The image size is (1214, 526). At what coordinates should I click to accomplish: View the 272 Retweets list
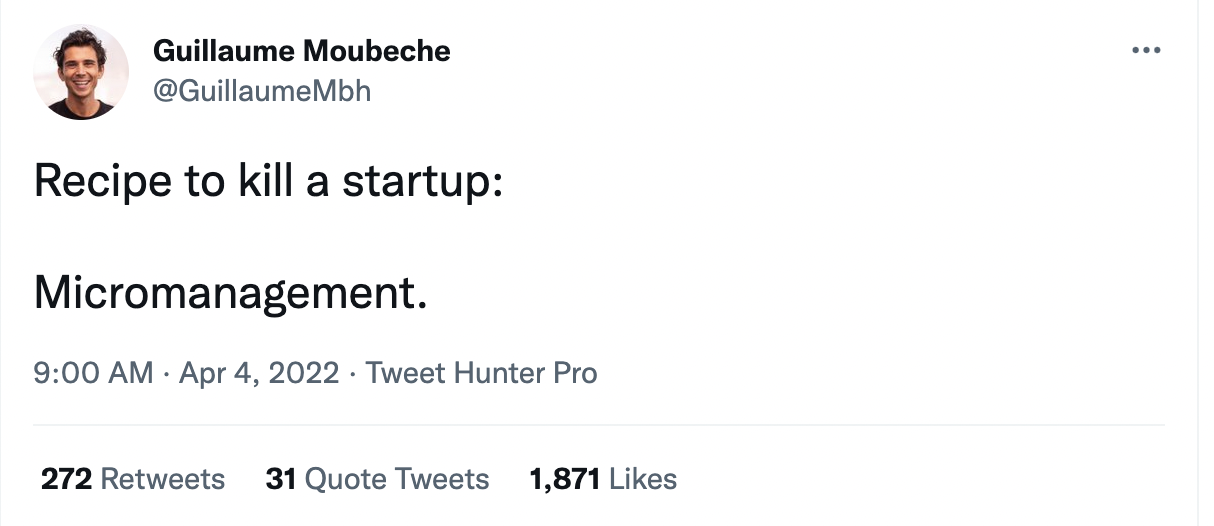pos(133,479)
